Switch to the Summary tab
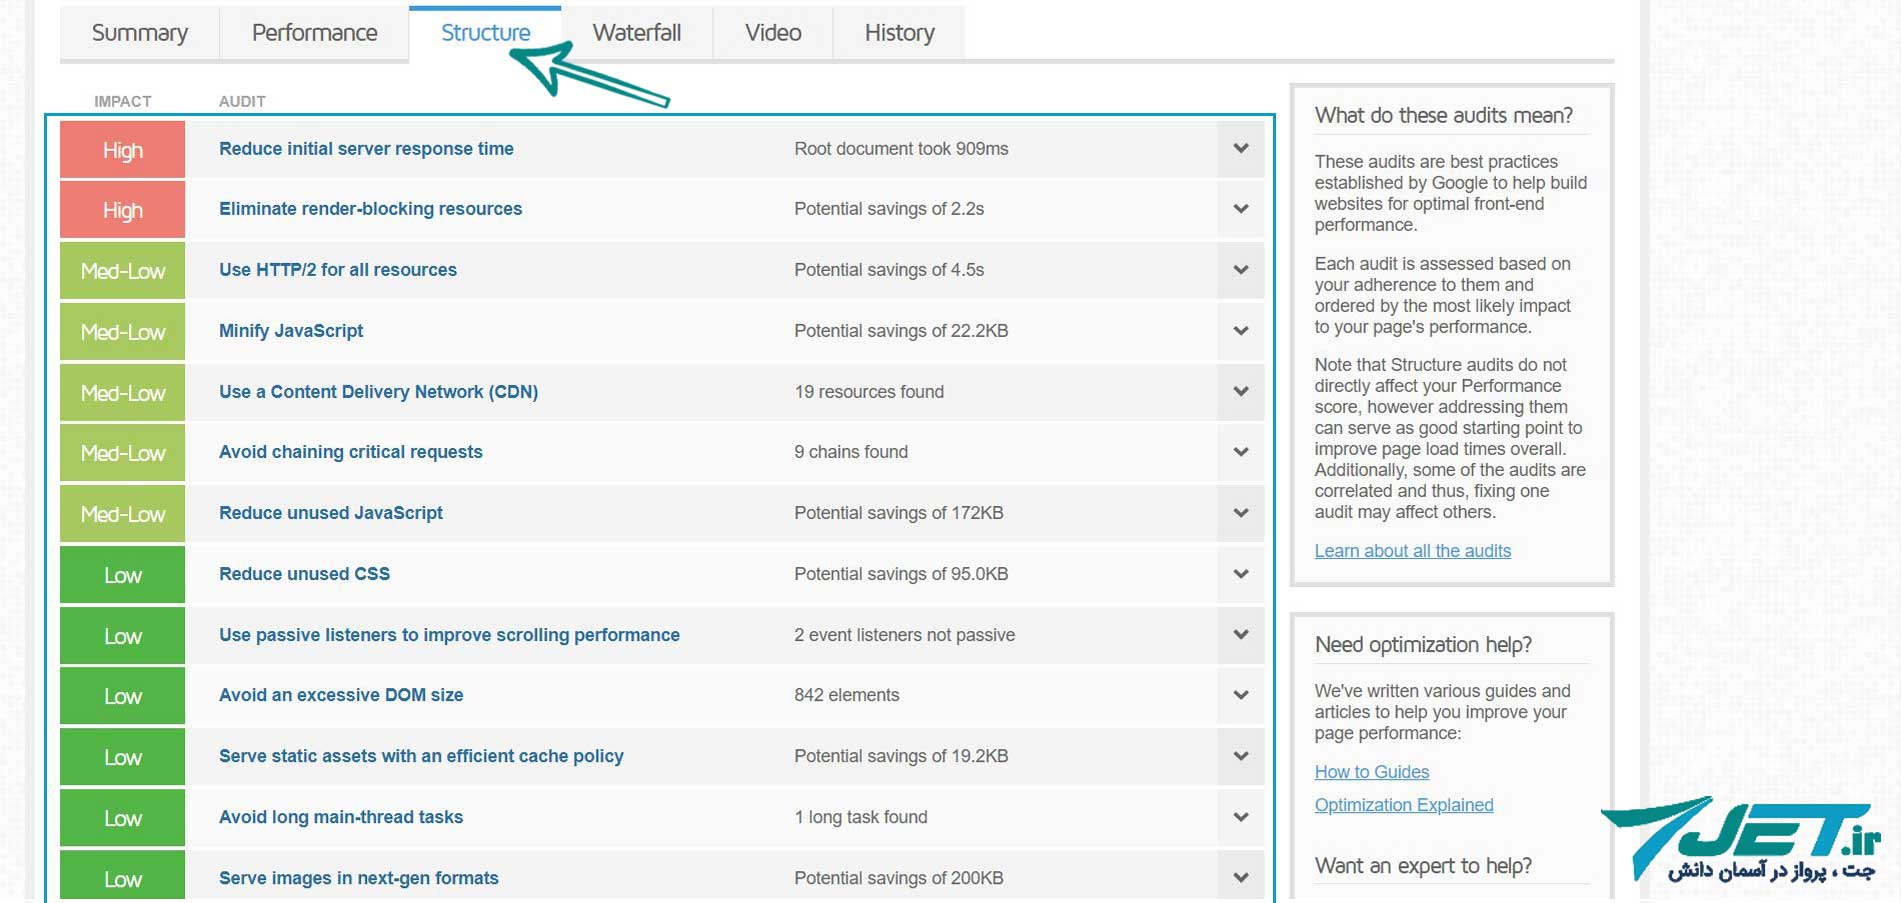This screenshot has width=1901, height=903. click(139, 33)
